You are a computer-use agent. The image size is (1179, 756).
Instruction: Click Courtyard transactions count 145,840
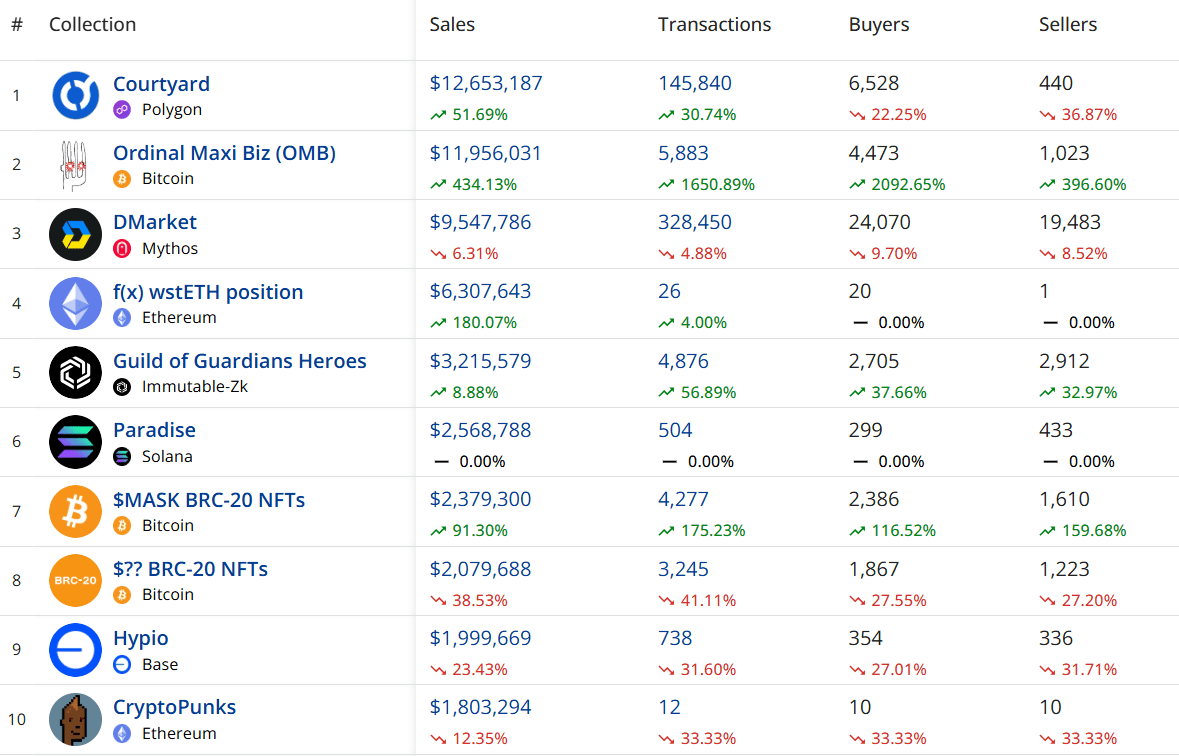[695, 83]
